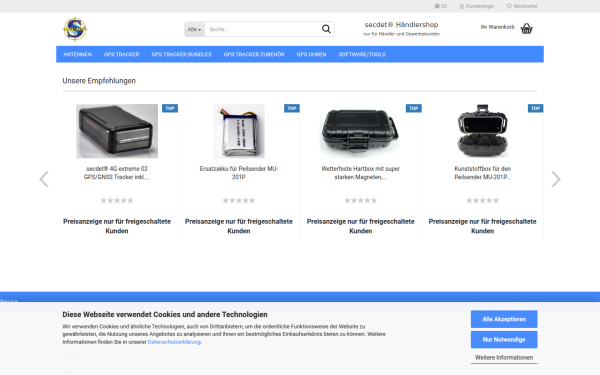Open the Antennen menu category
The height and width of the screenshot is (375, 600).
point(77,54)
